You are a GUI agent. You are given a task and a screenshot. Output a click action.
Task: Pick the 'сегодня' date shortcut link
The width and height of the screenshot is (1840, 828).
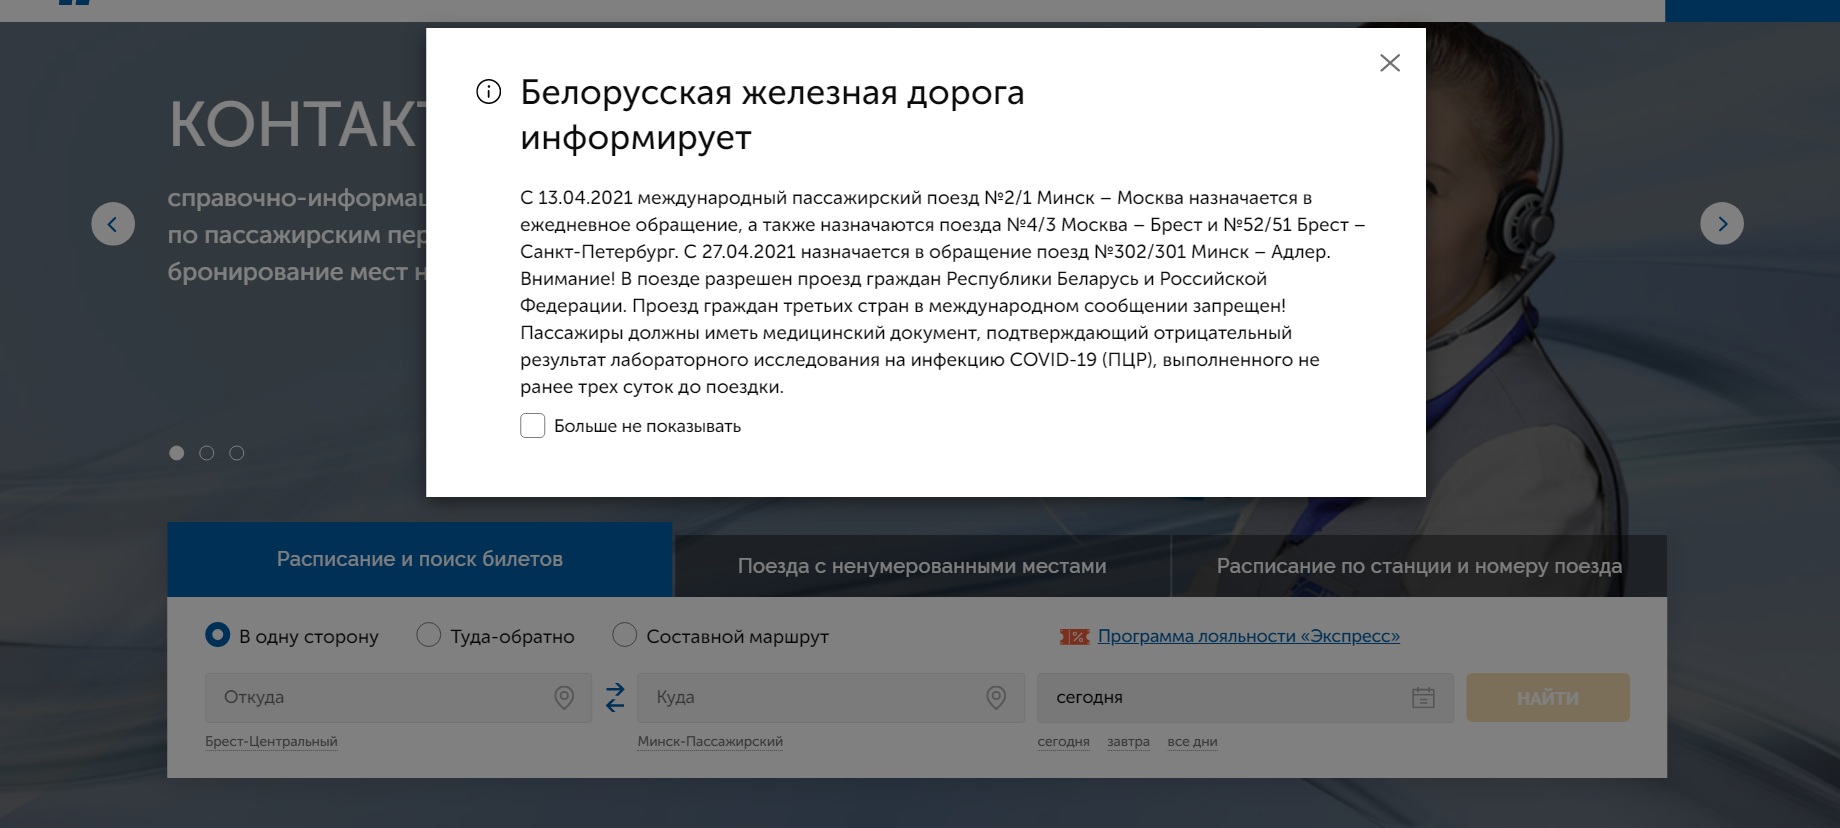tap(1063, 742)
